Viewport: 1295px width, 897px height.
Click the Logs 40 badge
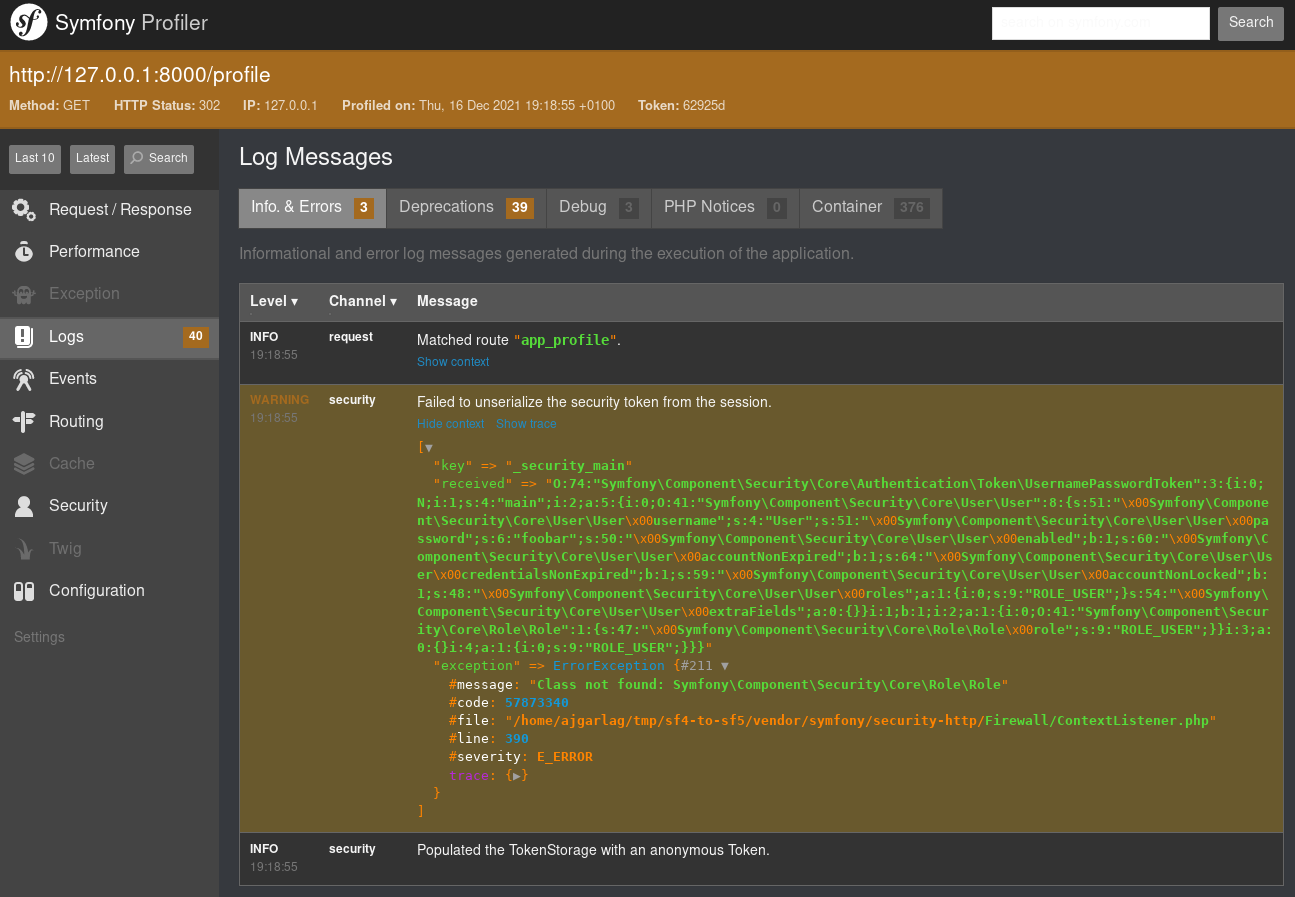coord(196,337)
